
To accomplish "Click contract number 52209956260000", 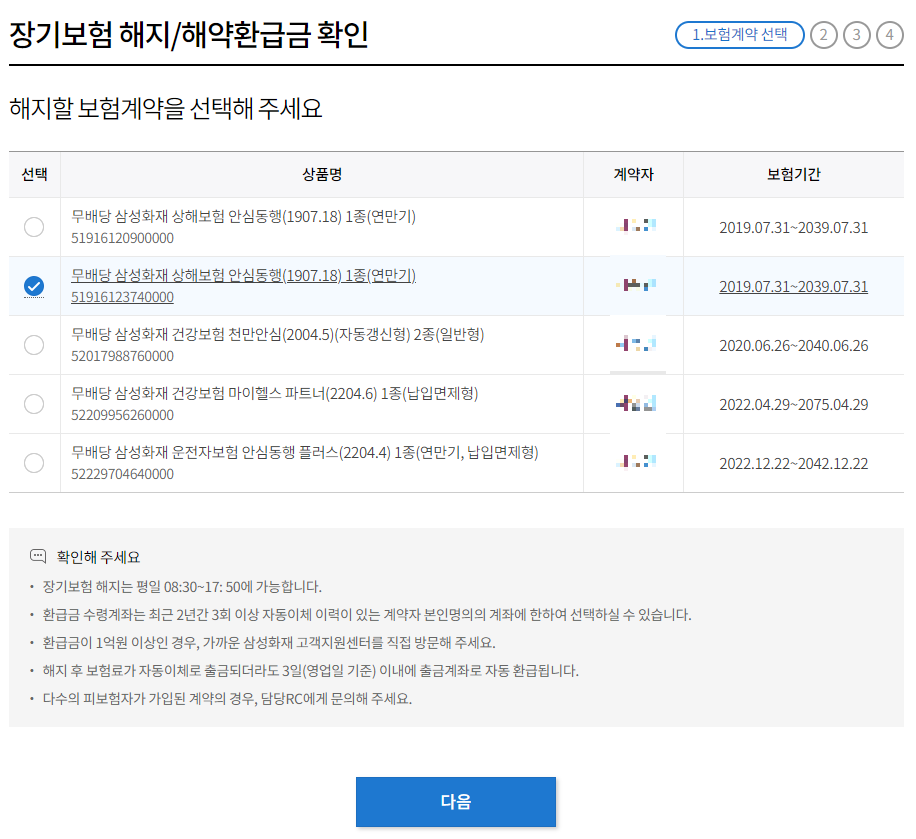I will coord(122,415).
